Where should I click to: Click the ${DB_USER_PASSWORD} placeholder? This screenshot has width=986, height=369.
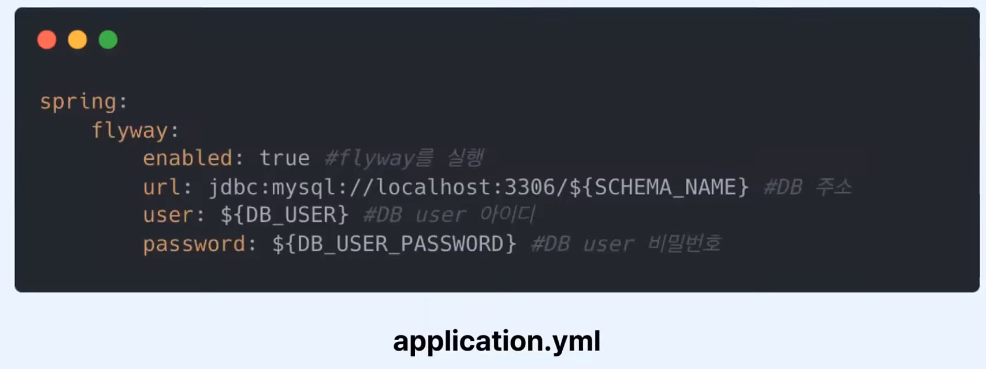394,244
